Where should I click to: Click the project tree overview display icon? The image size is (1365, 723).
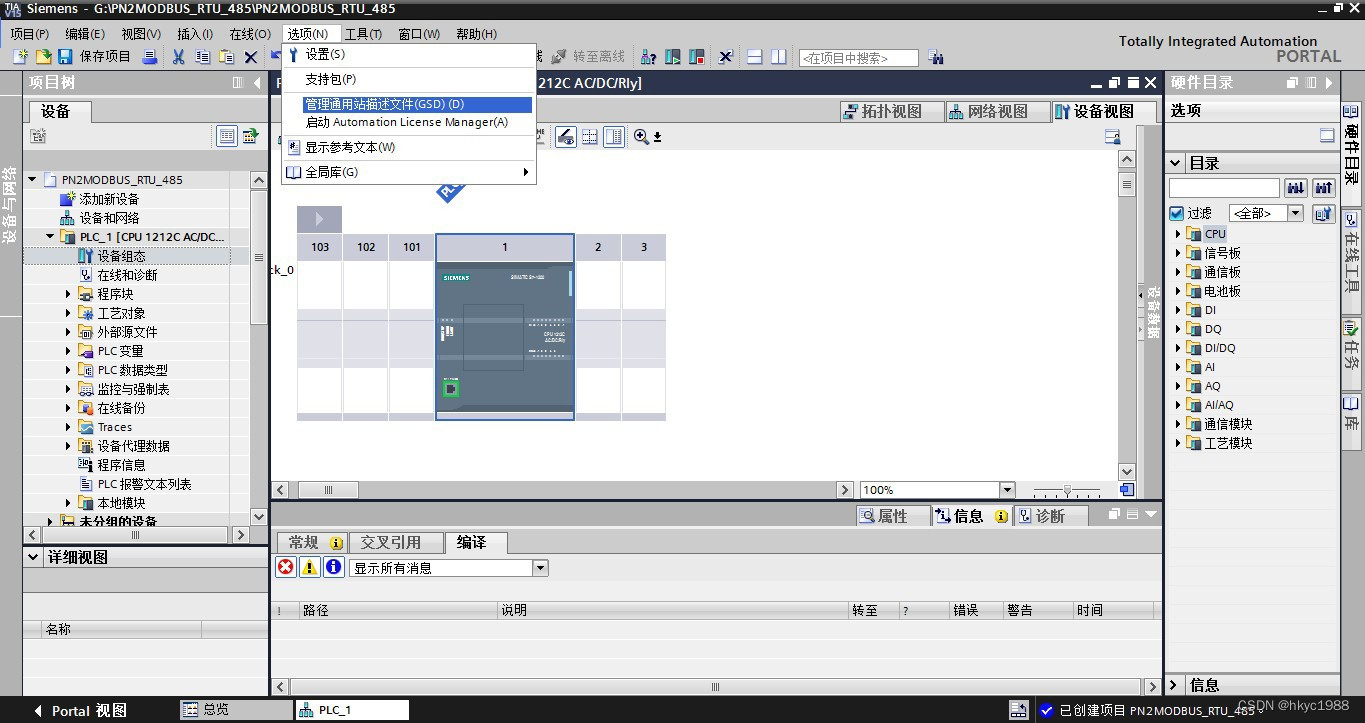[x=227, y=136]
